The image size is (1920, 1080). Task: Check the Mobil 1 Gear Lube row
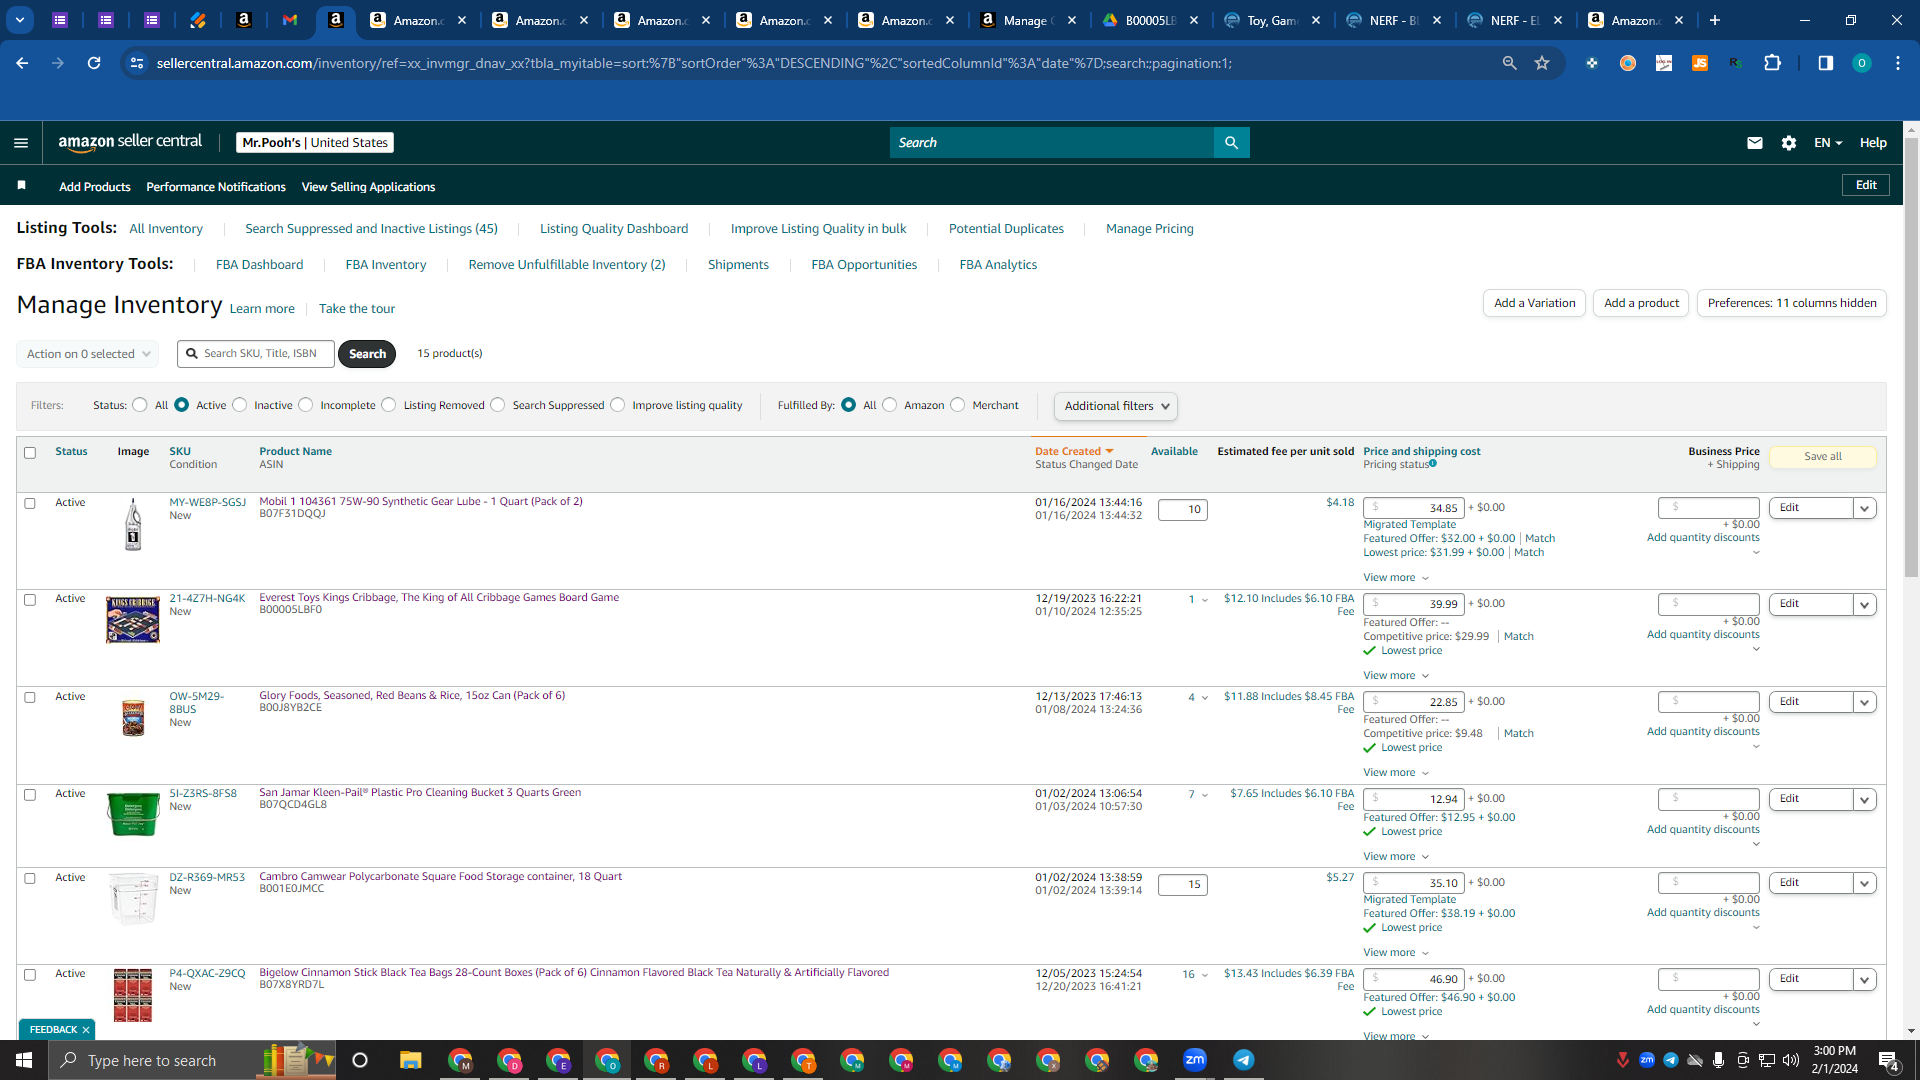coord(30,503)
